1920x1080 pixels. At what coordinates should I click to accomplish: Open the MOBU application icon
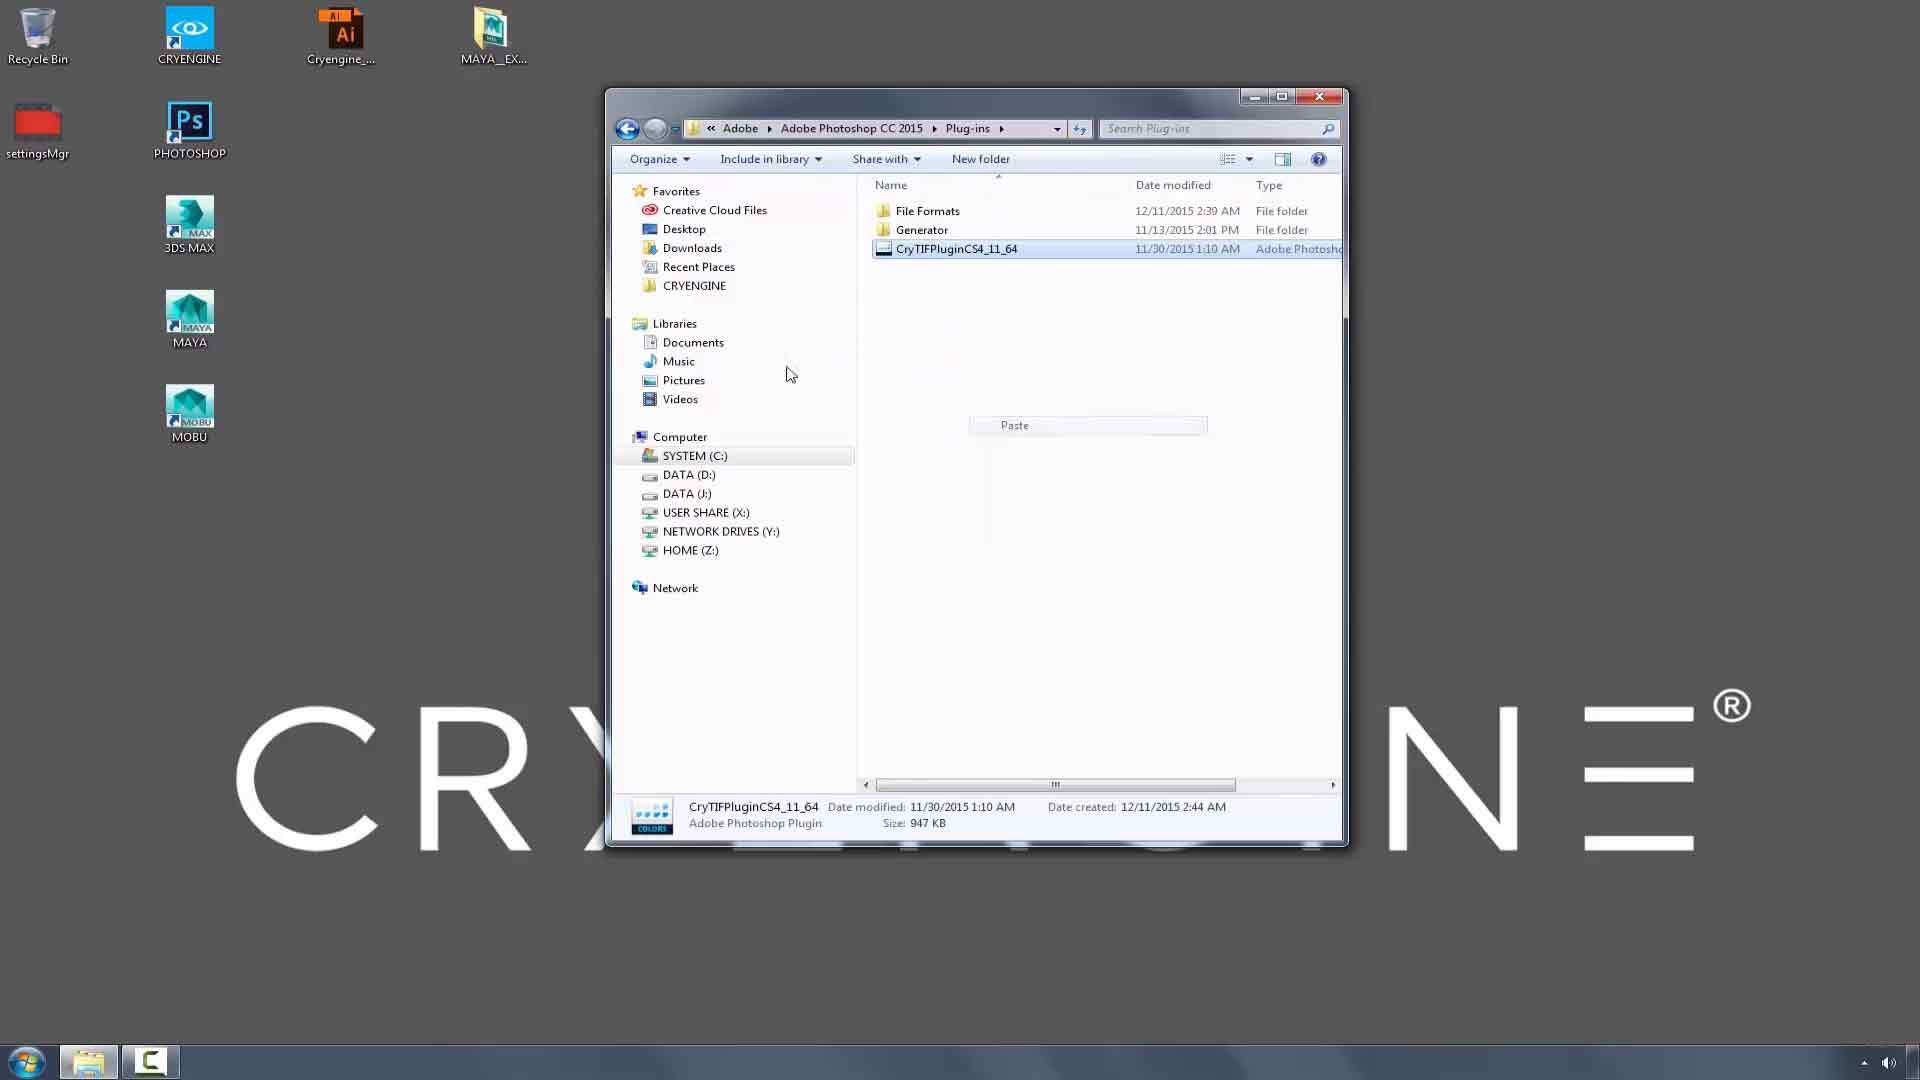[x=189, y=407]
